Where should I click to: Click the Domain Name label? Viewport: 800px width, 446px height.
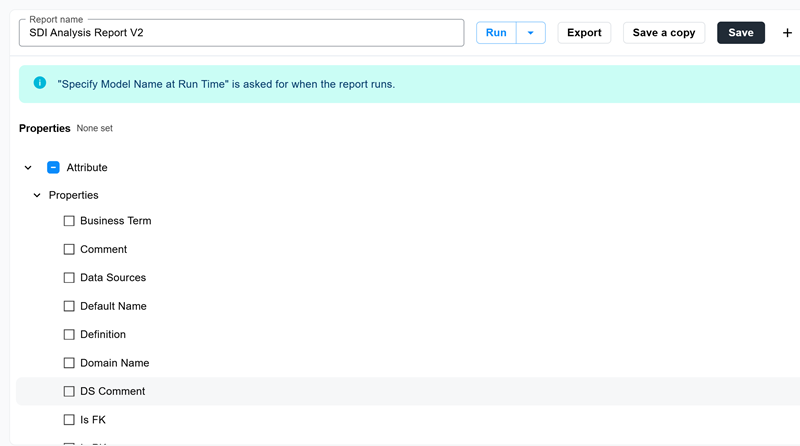115,363
